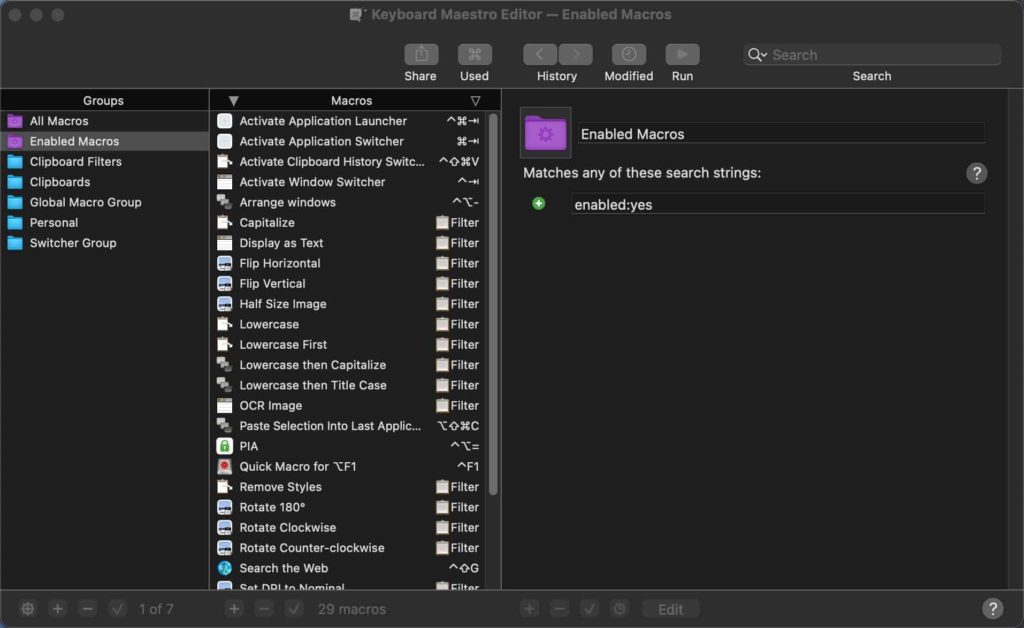
Task: Select the Remove Styles macro
Action: coord(349,486)
